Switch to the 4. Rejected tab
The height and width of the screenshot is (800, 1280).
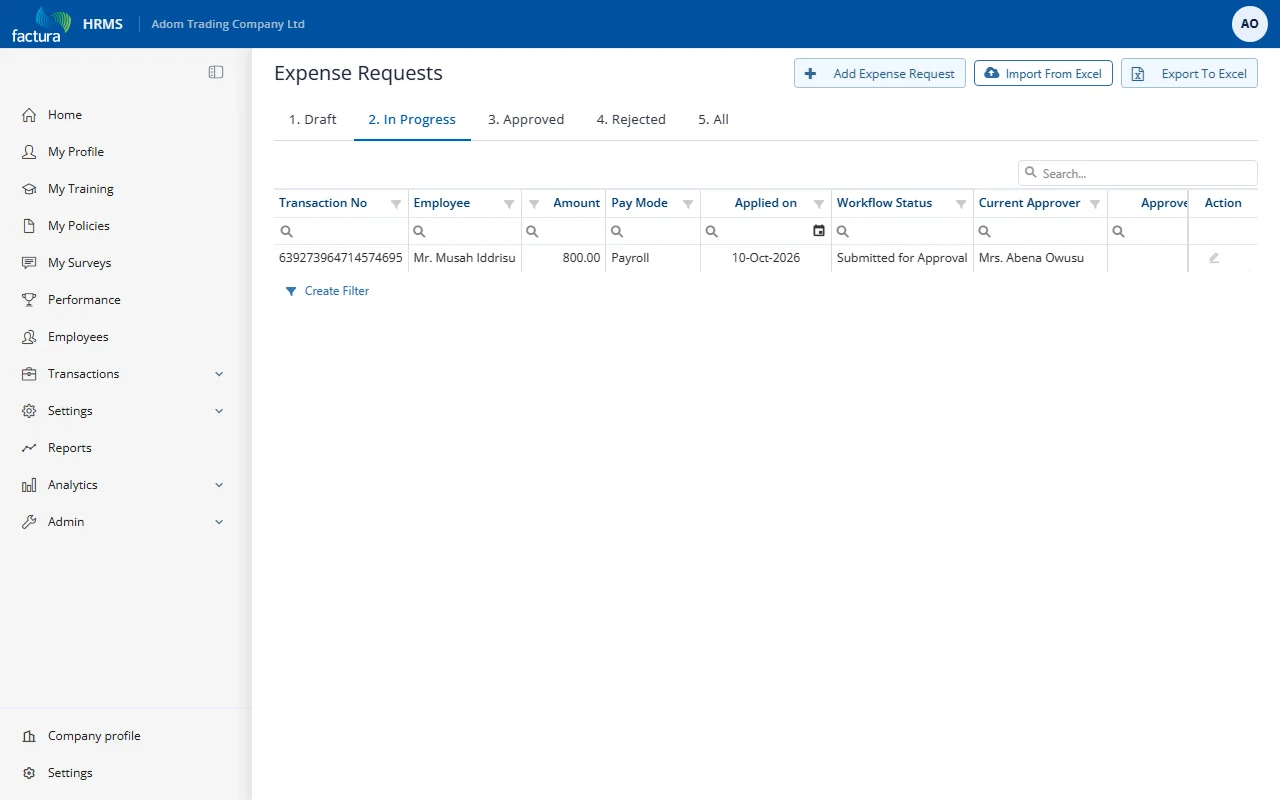tap(631, 120)
